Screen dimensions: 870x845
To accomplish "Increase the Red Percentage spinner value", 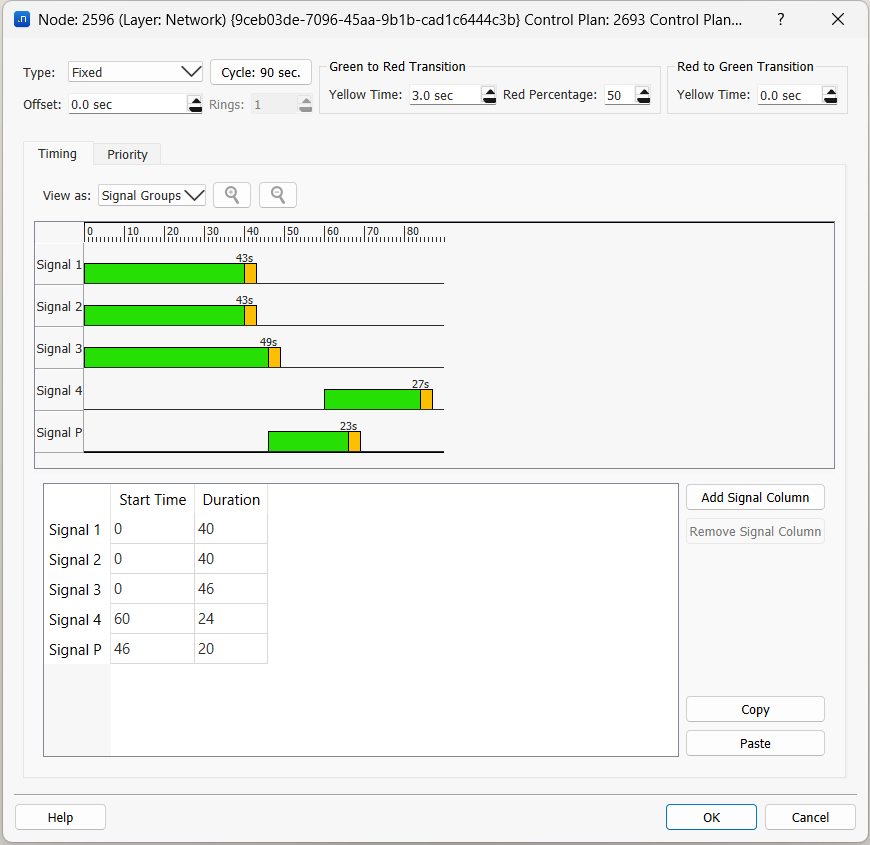I will point(643,91).
